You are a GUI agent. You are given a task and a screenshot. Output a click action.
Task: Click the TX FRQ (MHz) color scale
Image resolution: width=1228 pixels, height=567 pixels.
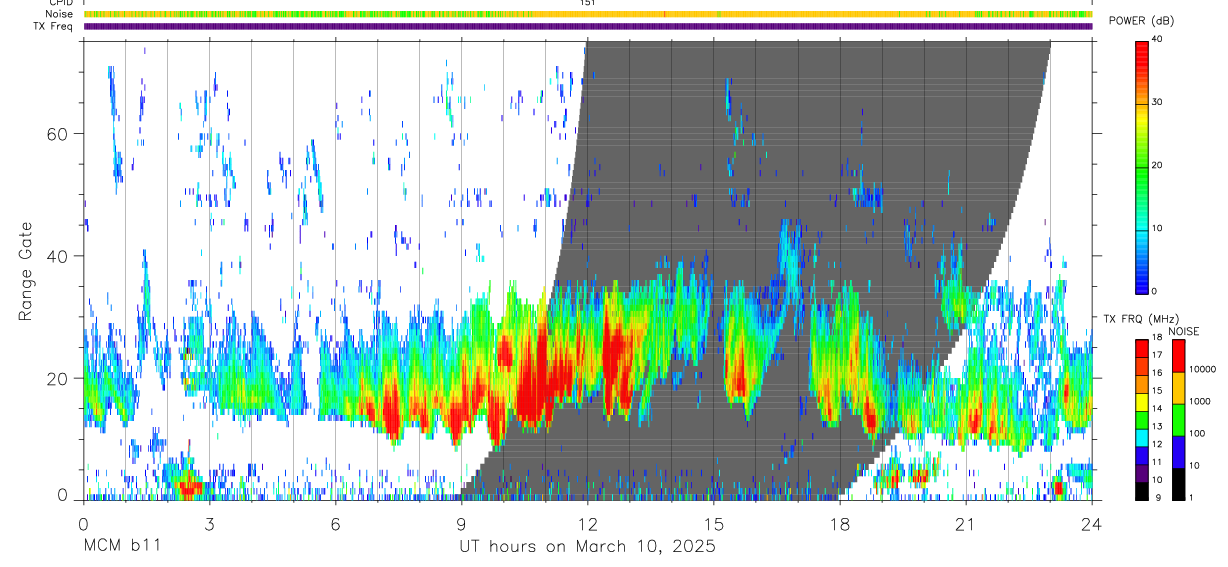(x=1143, y=419)
